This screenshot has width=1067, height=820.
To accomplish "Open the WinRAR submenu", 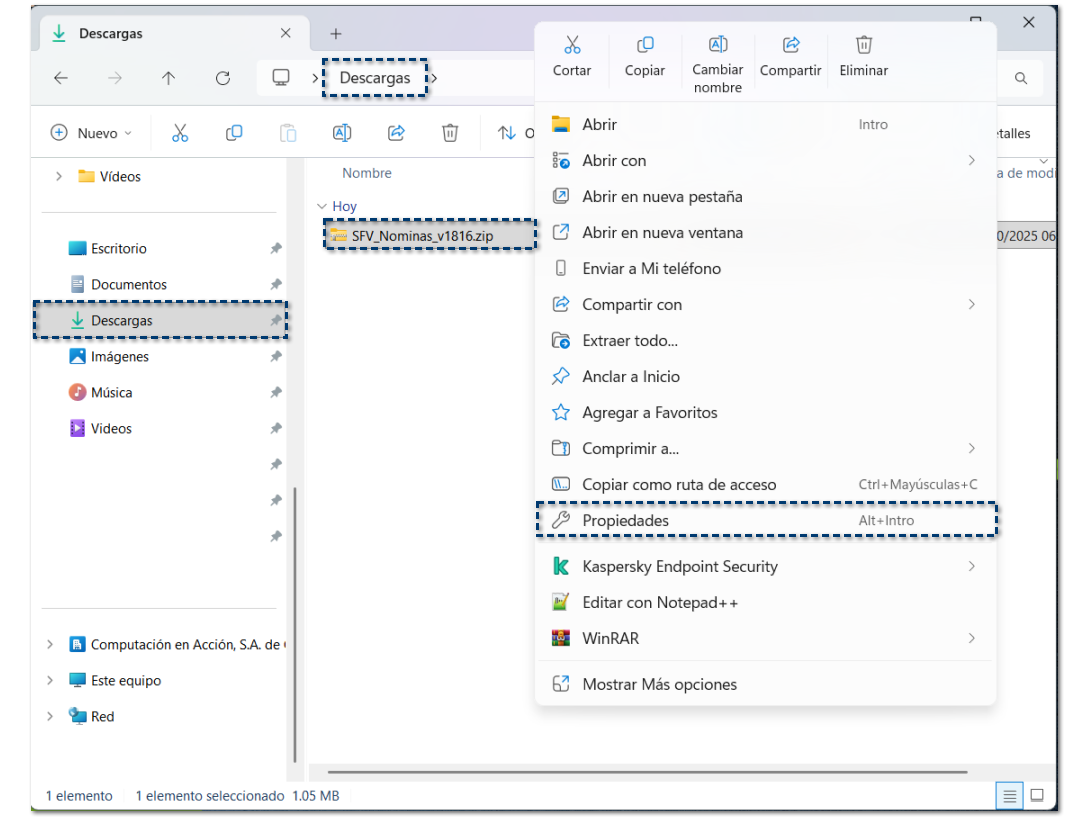I will 610,639.
